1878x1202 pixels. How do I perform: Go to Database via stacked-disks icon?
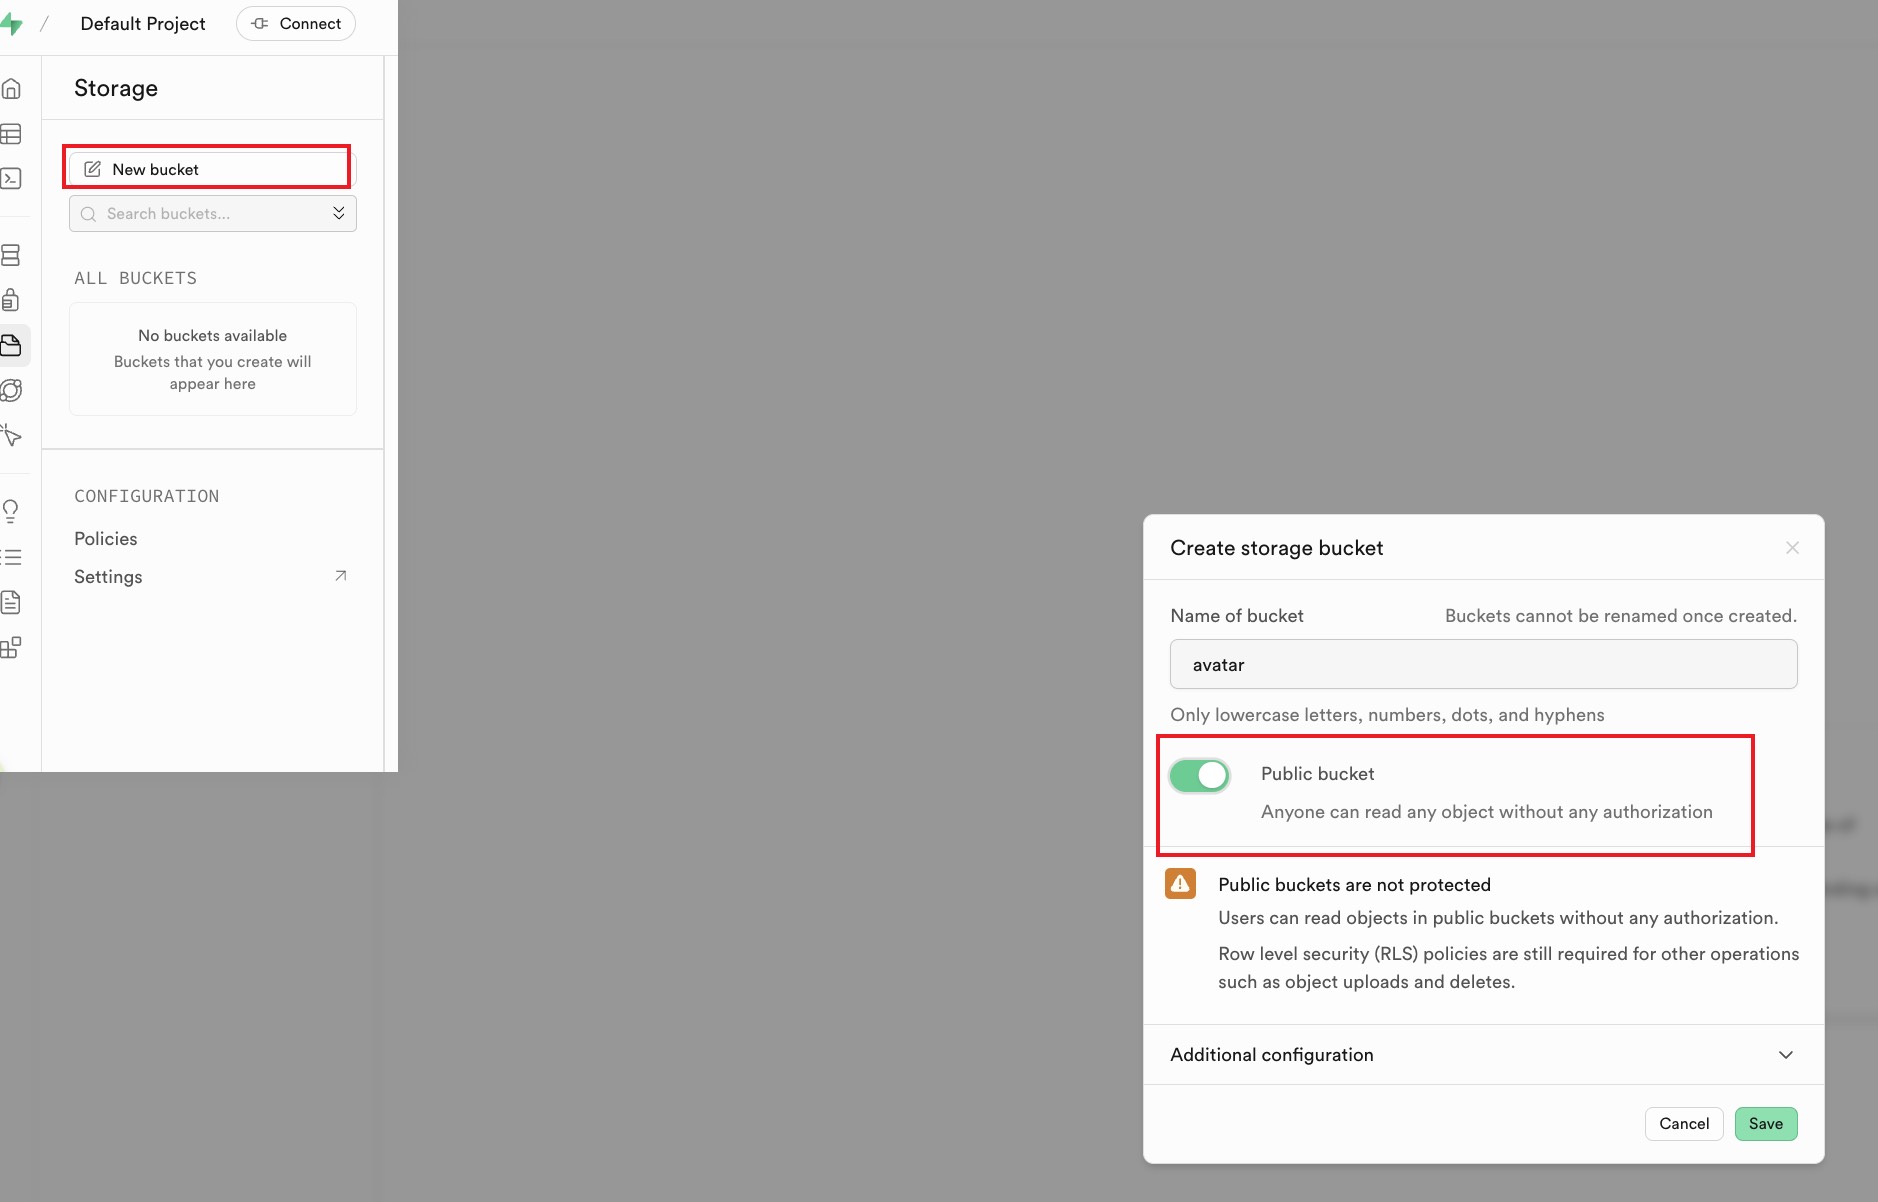[11, 255]
